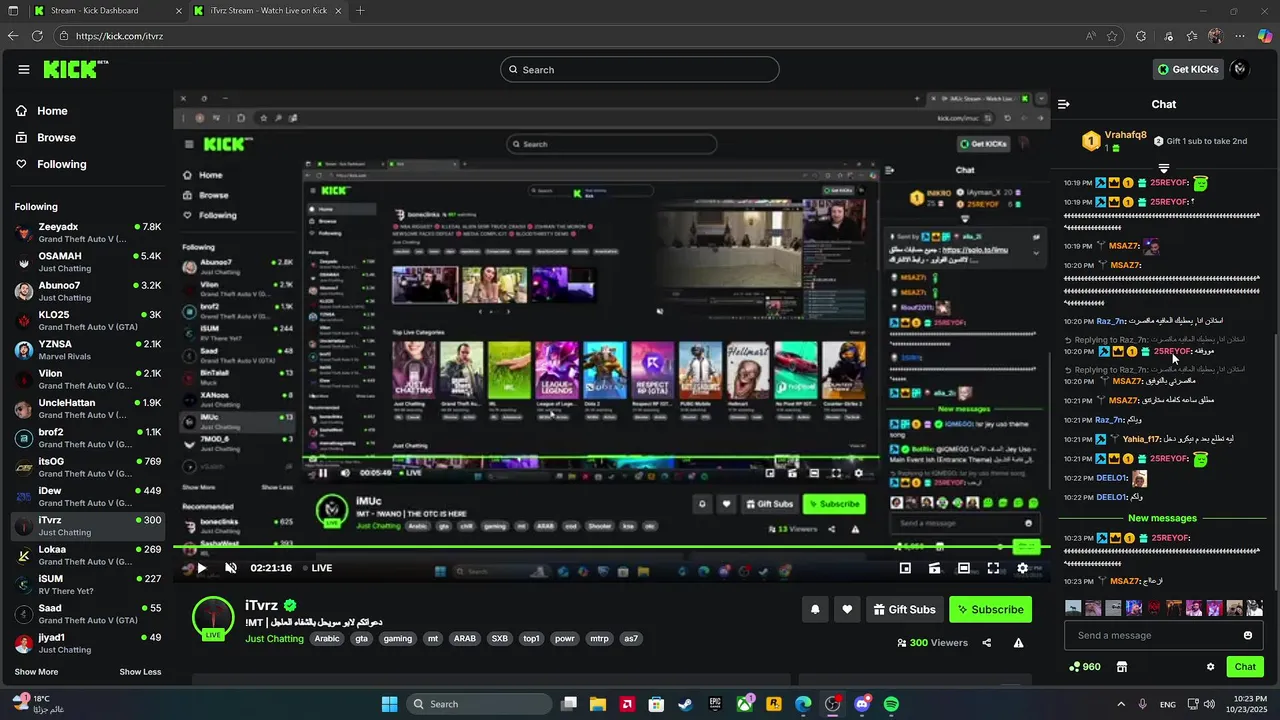The image size is (1280, 720).
Task: Enter fullscreen mode on the player
Action: (x=993, y=568)
